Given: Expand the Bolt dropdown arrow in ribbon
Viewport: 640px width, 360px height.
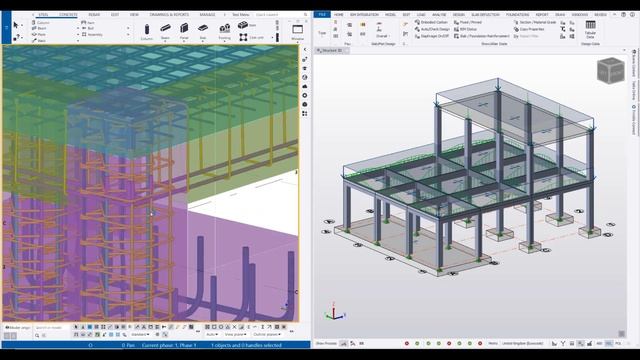Looking at the screenshot, I should coord(128,29).
